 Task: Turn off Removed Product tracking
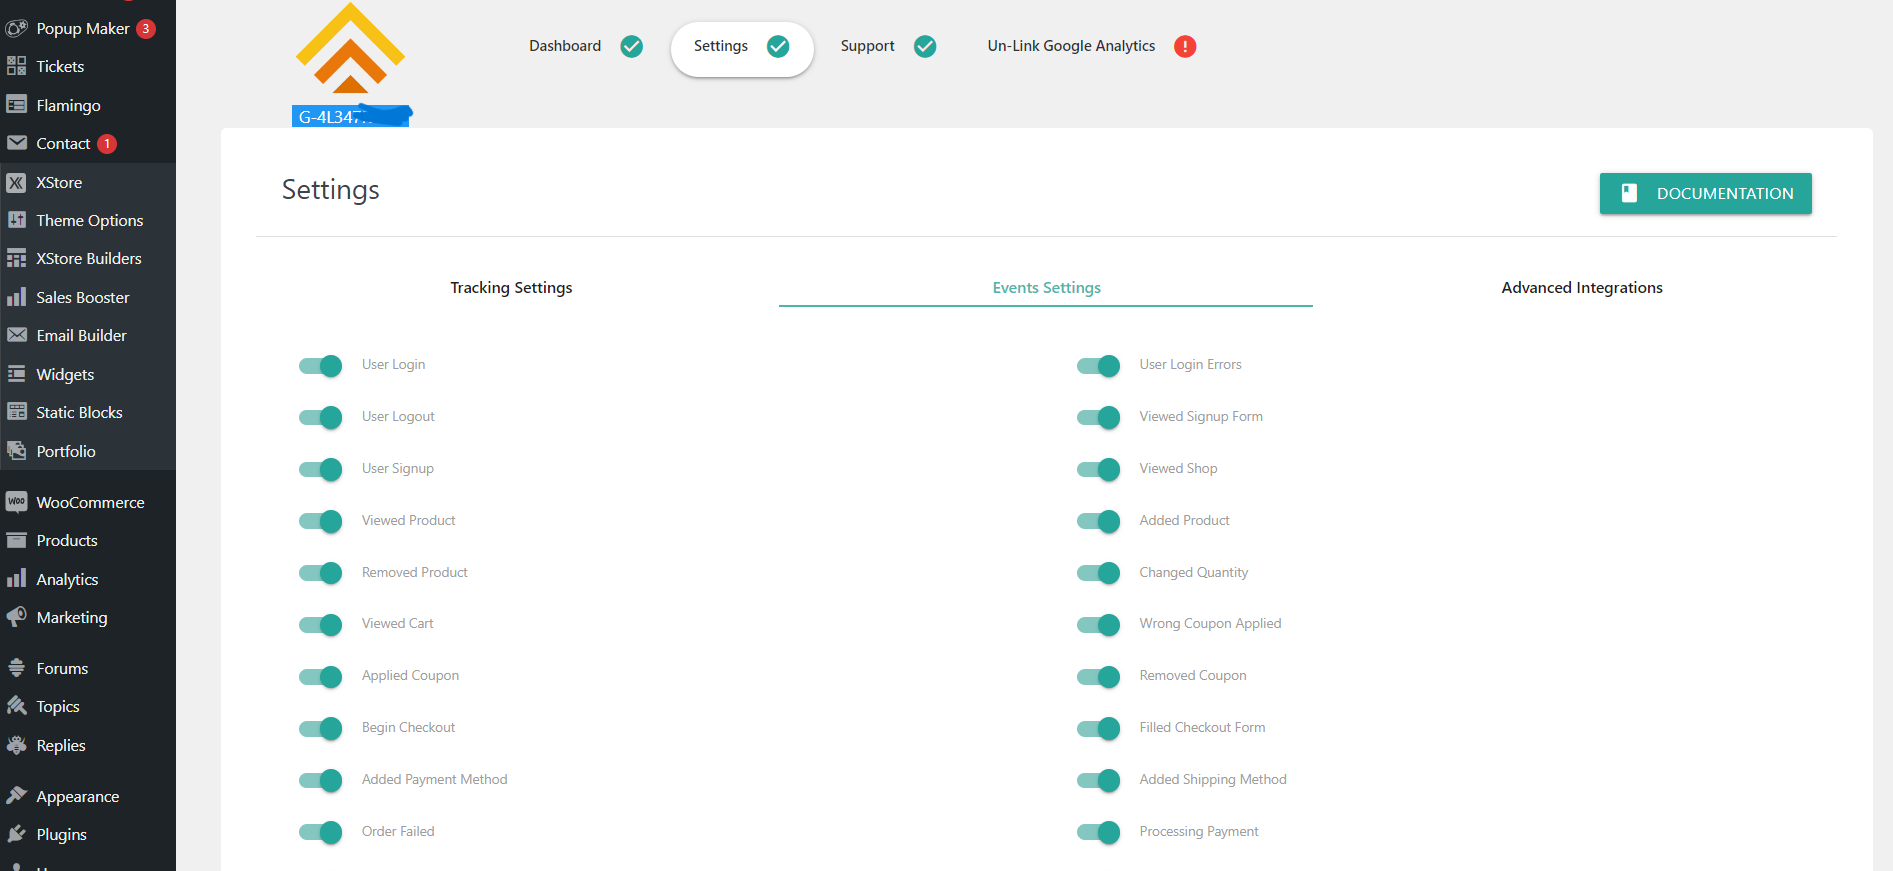click(x=320, y=573)
